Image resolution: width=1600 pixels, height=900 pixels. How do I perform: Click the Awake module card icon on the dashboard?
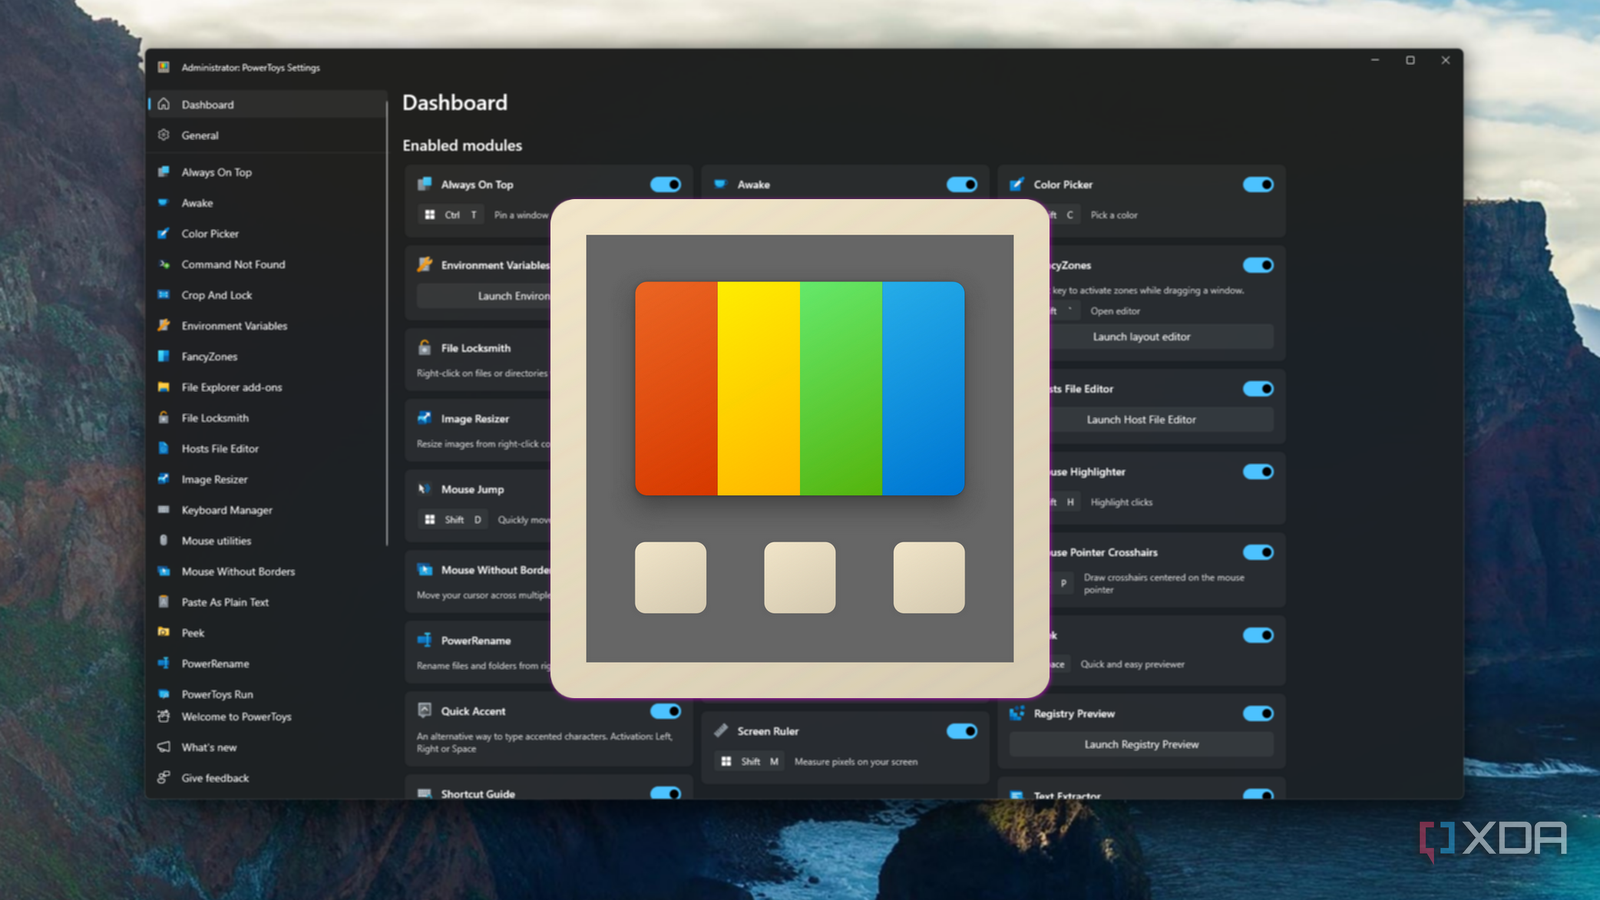click(720, 184)
